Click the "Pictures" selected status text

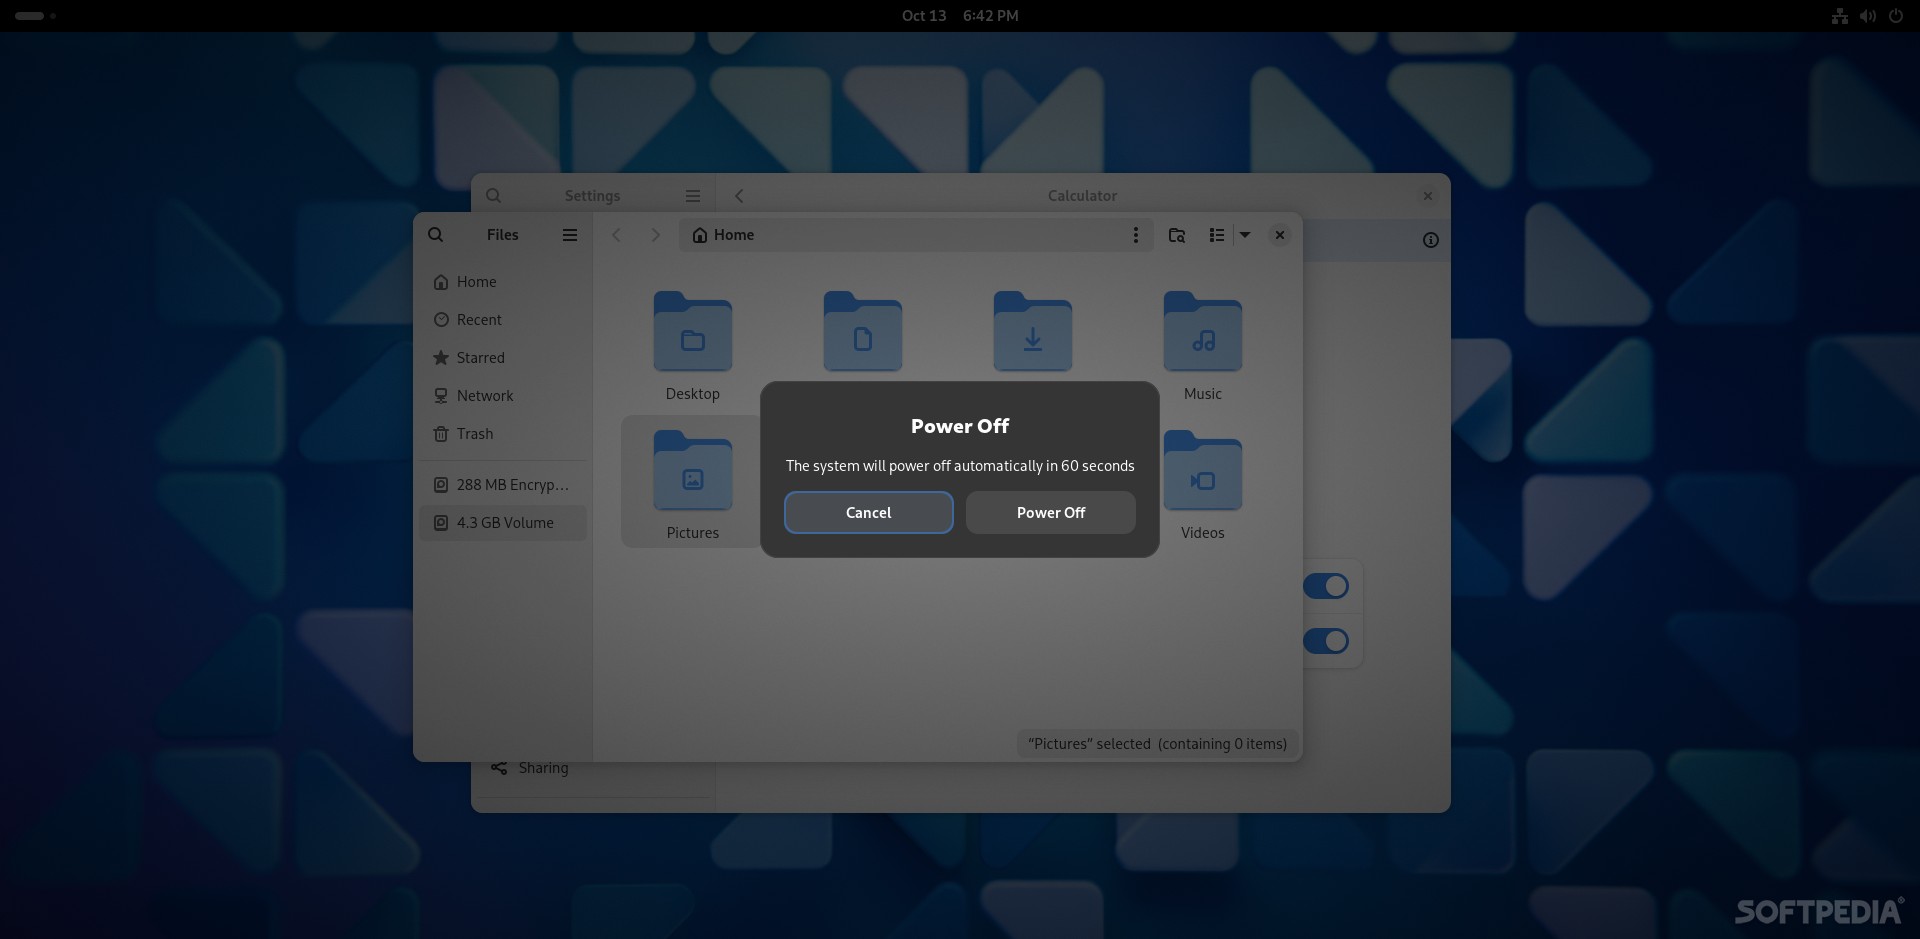[x=1157, y=744]
